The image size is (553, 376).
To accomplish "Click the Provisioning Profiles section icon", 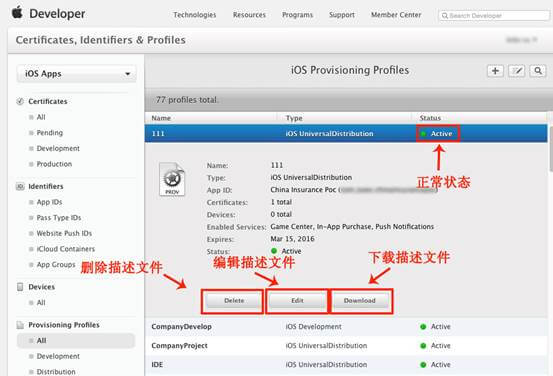I will pyautogui.click(x=20, y=325).
